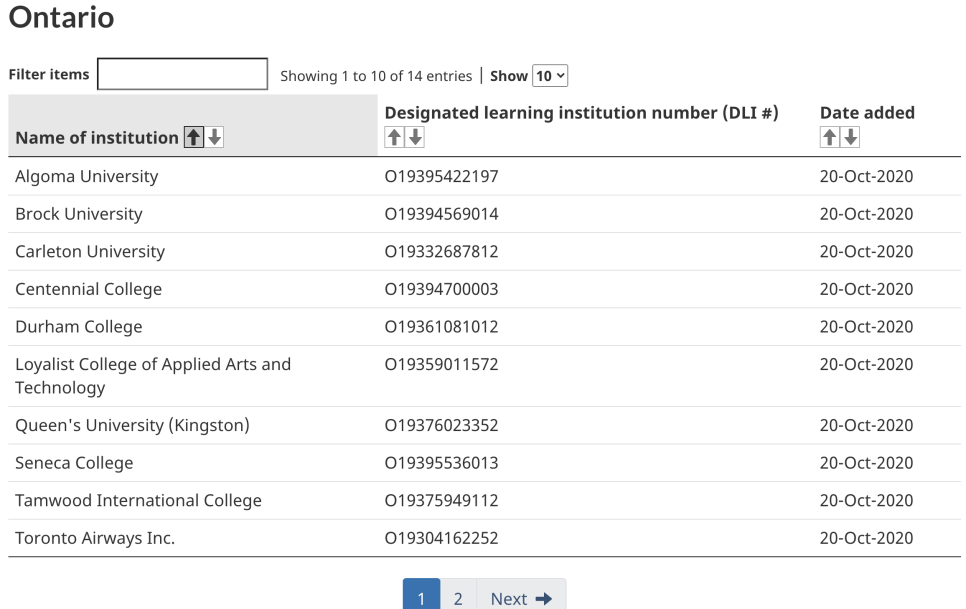Viewport: 966px width, 609px height.
Task: Sort Name of institution descending
Action: tap(214, 137)
